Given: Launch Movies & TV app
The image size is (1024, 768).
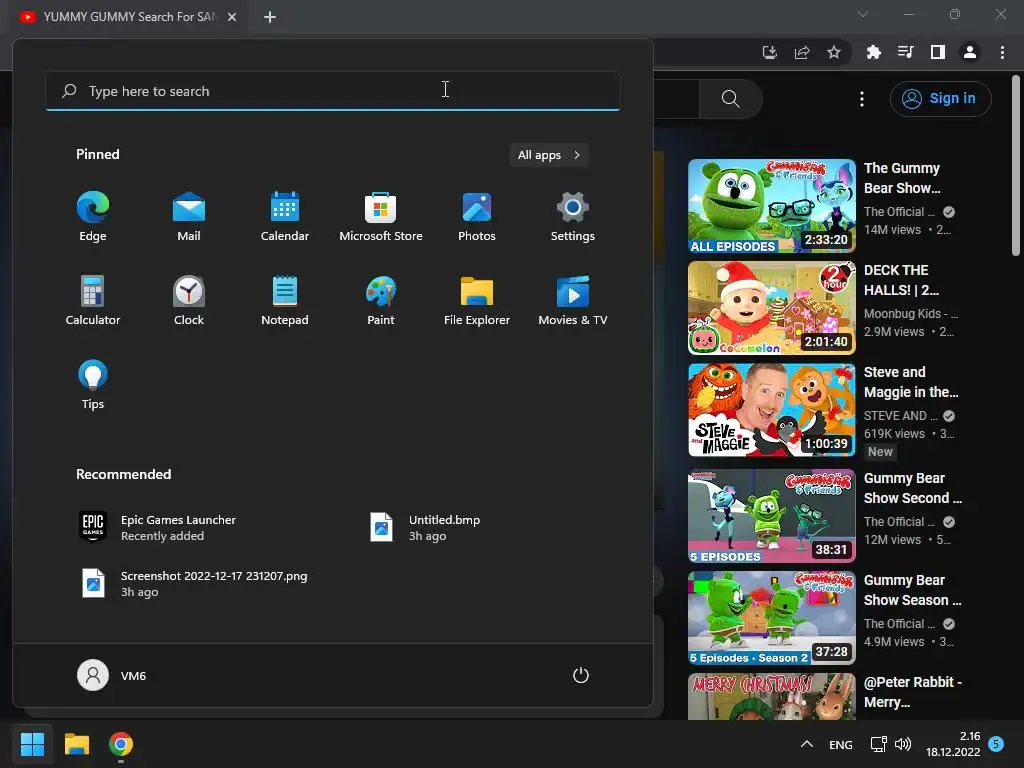Looking at the screenshot, I should tap(573, 300).
